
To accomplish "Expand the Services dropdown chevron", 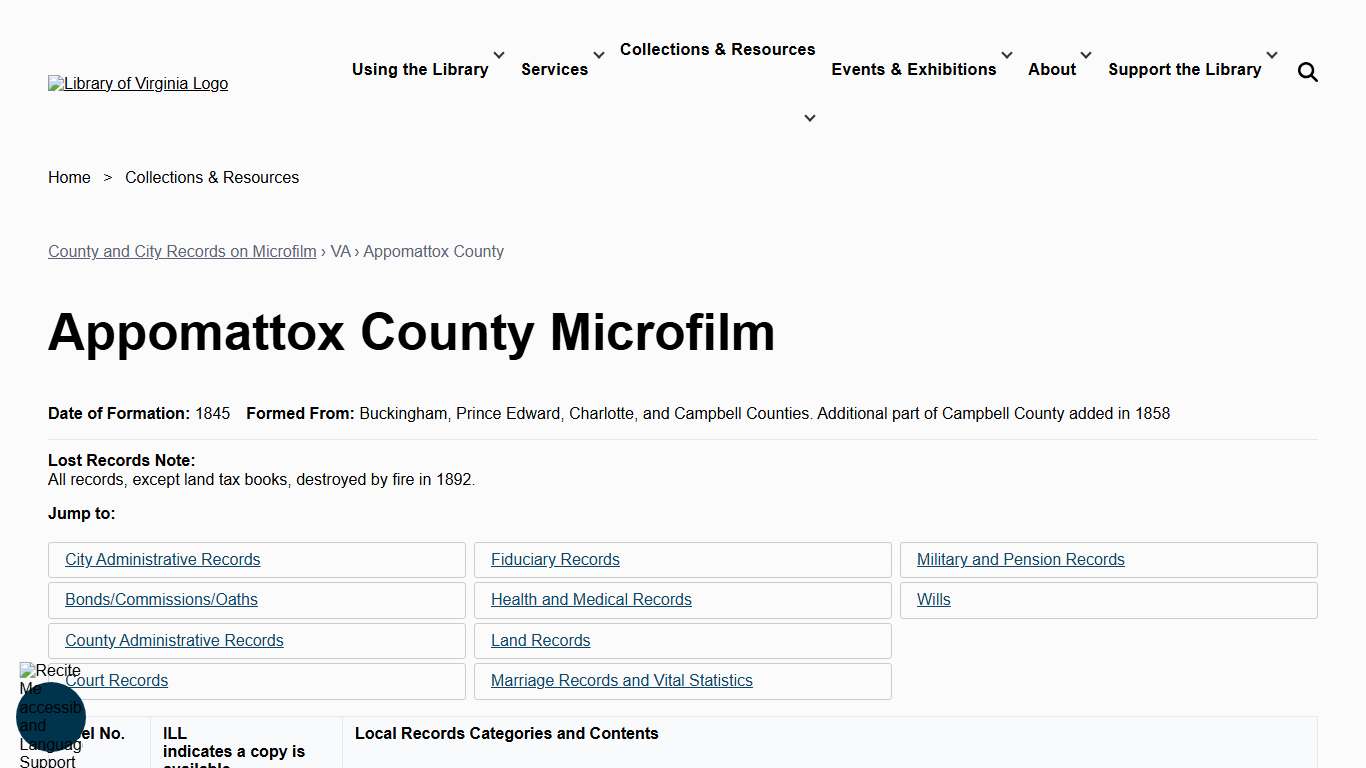I will [598, 55].
